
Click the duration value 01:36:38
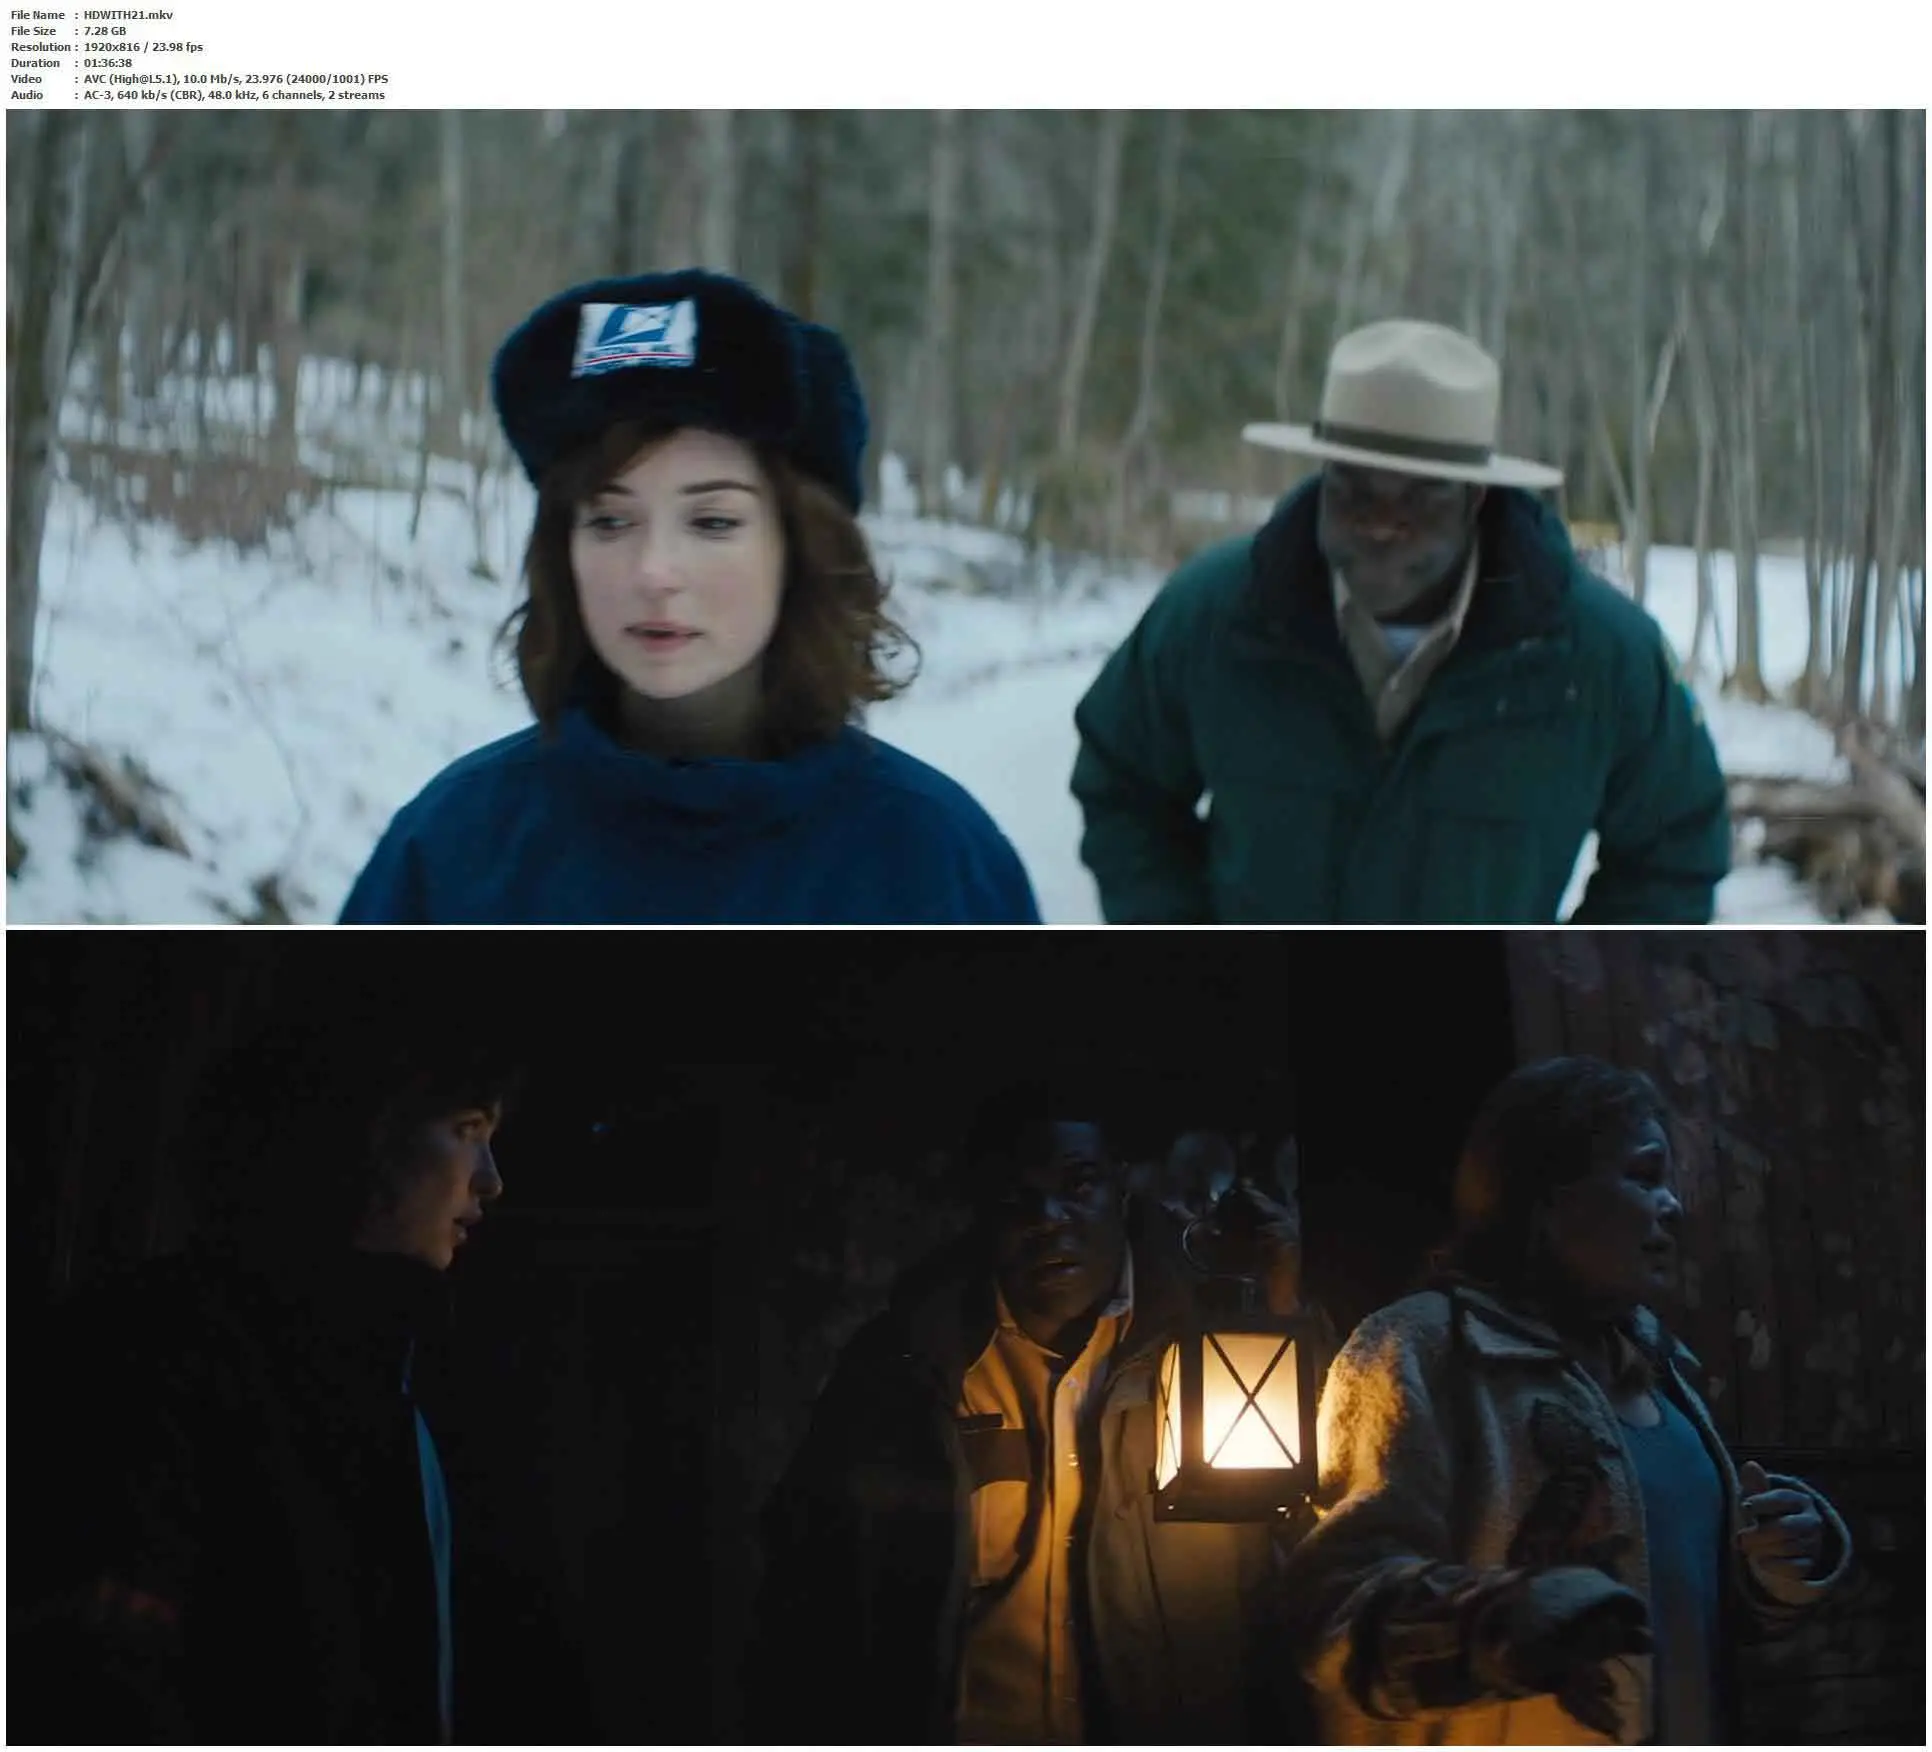108,63
